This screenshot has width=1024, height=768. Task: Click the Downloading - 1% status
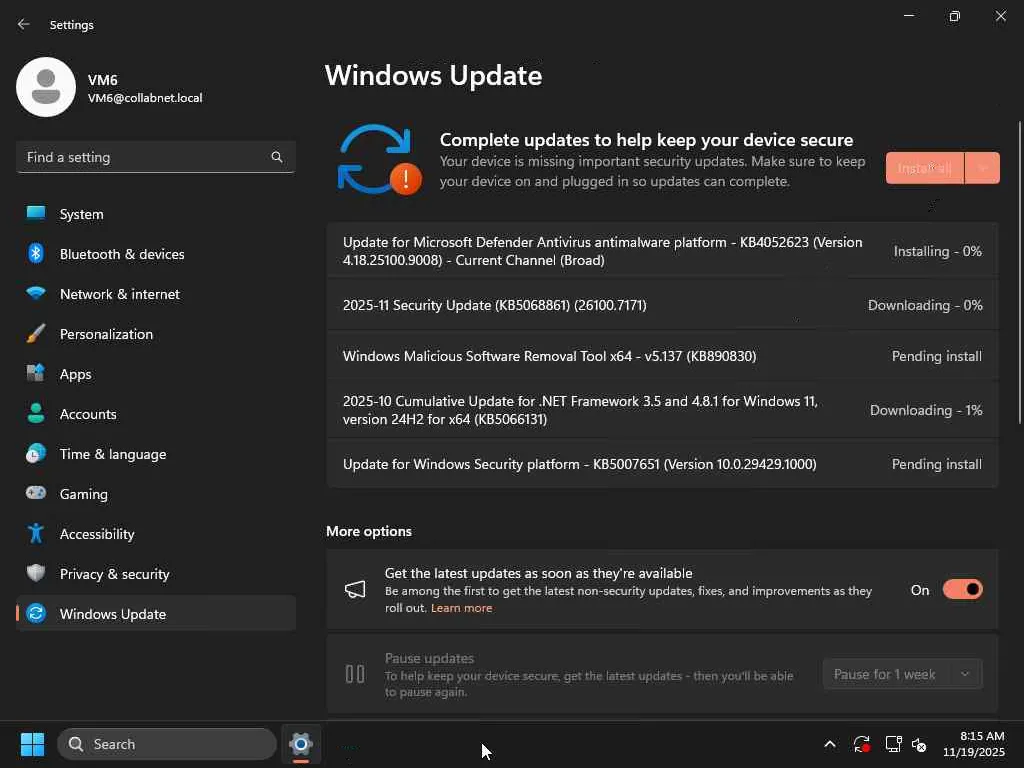coord(925,410)
